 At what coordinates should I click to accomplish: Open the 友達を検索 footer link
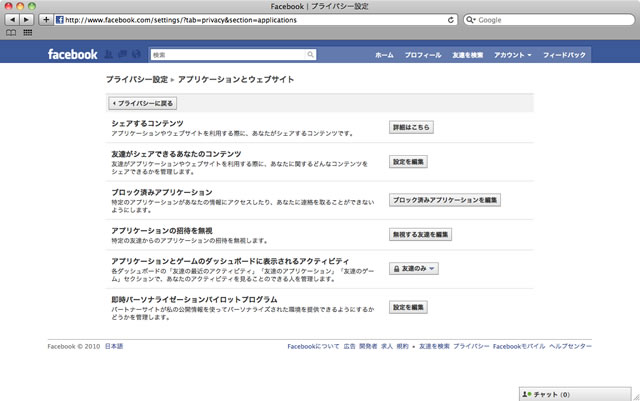click(x=434, y=346)
